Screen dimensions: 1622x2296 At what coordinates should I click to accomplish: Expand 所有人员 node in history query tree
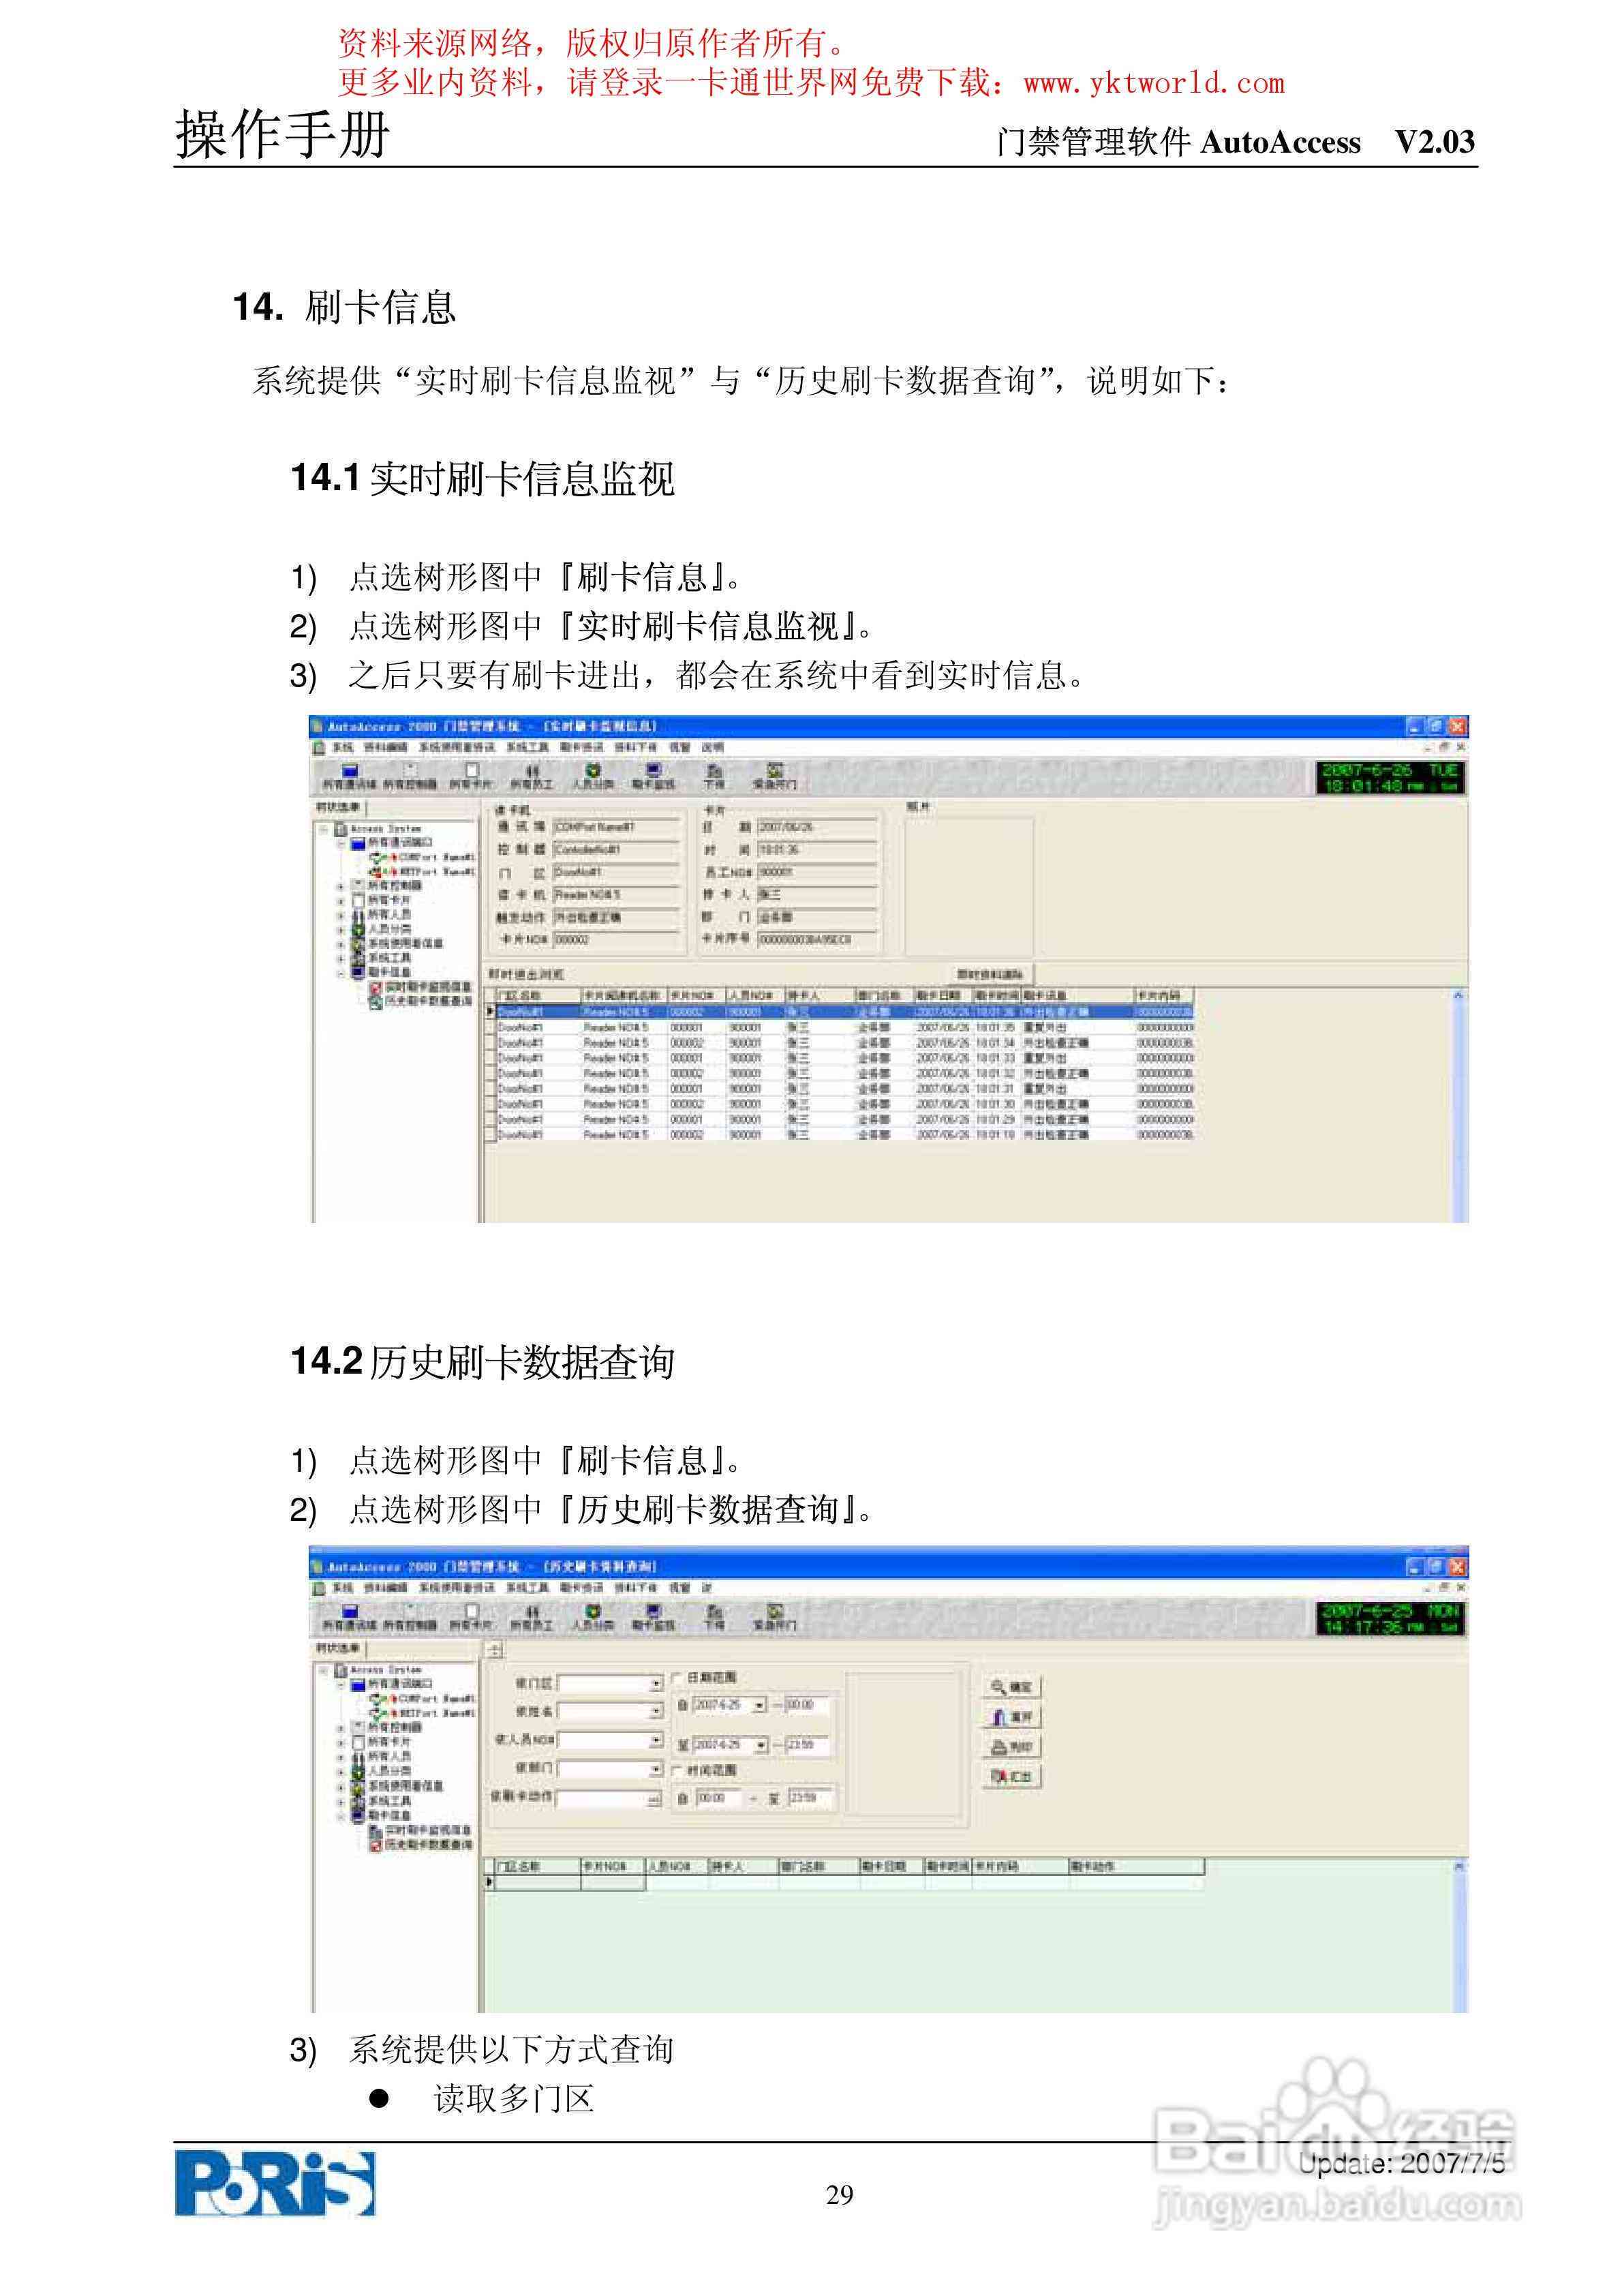[x=340, y=1757]
